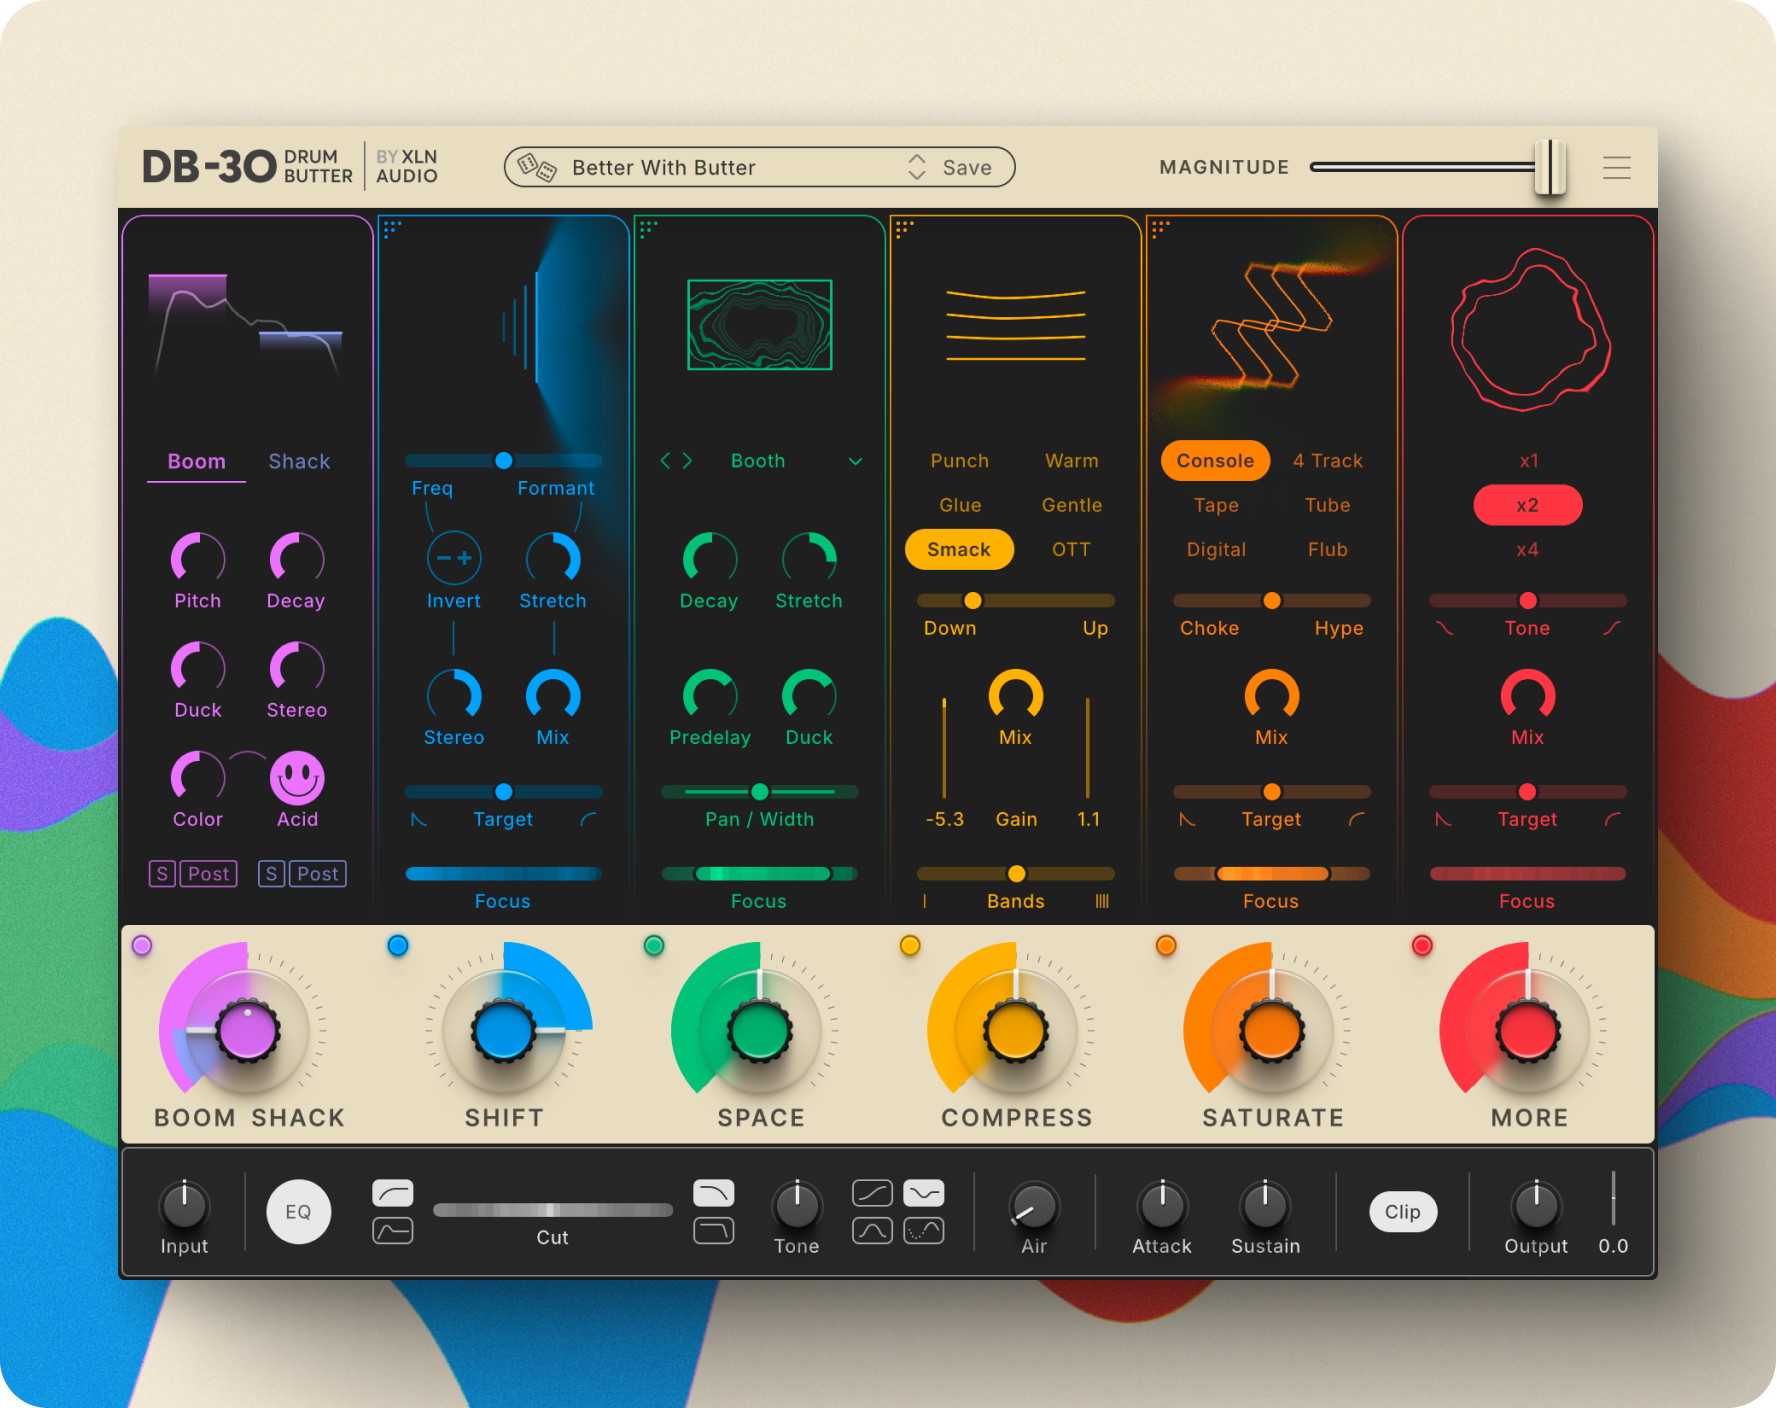Click the Invert plus-minus icon
The height and width of the screenshot is (1408, 1776).
click(454, 558)
